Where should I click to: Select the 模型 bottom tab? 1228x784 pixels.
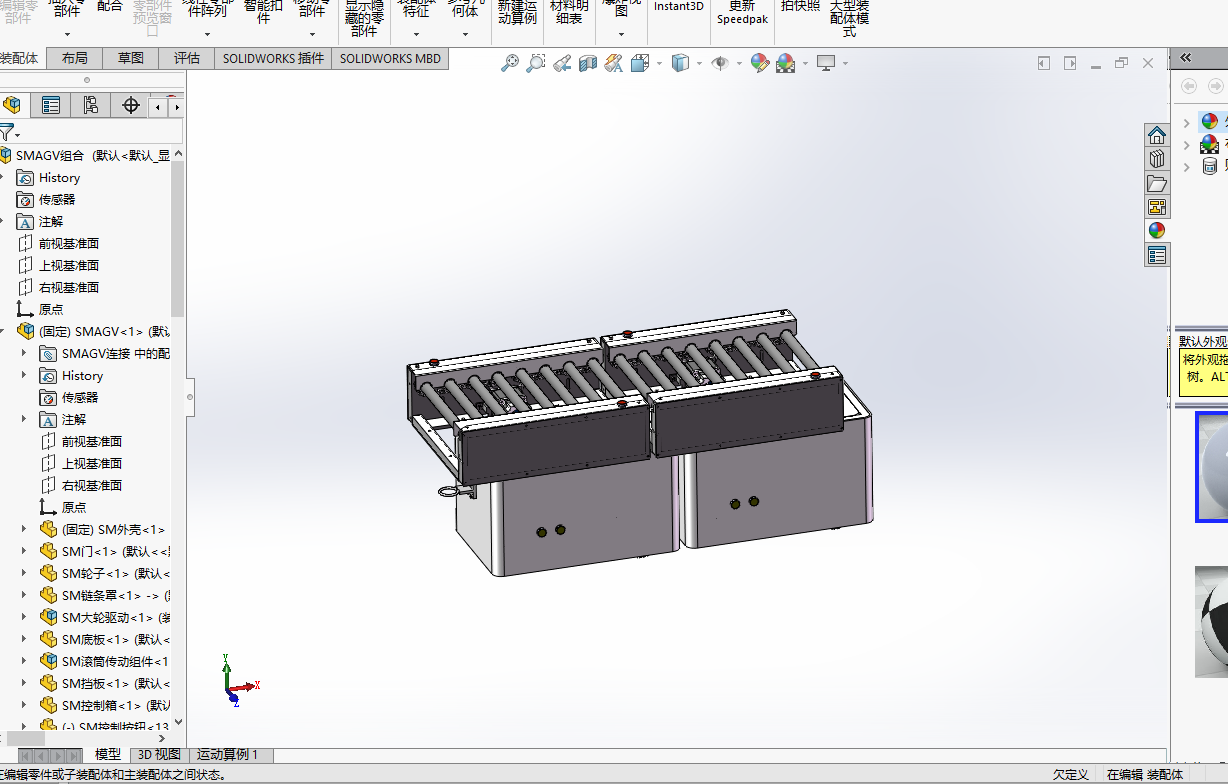(108, 755)
